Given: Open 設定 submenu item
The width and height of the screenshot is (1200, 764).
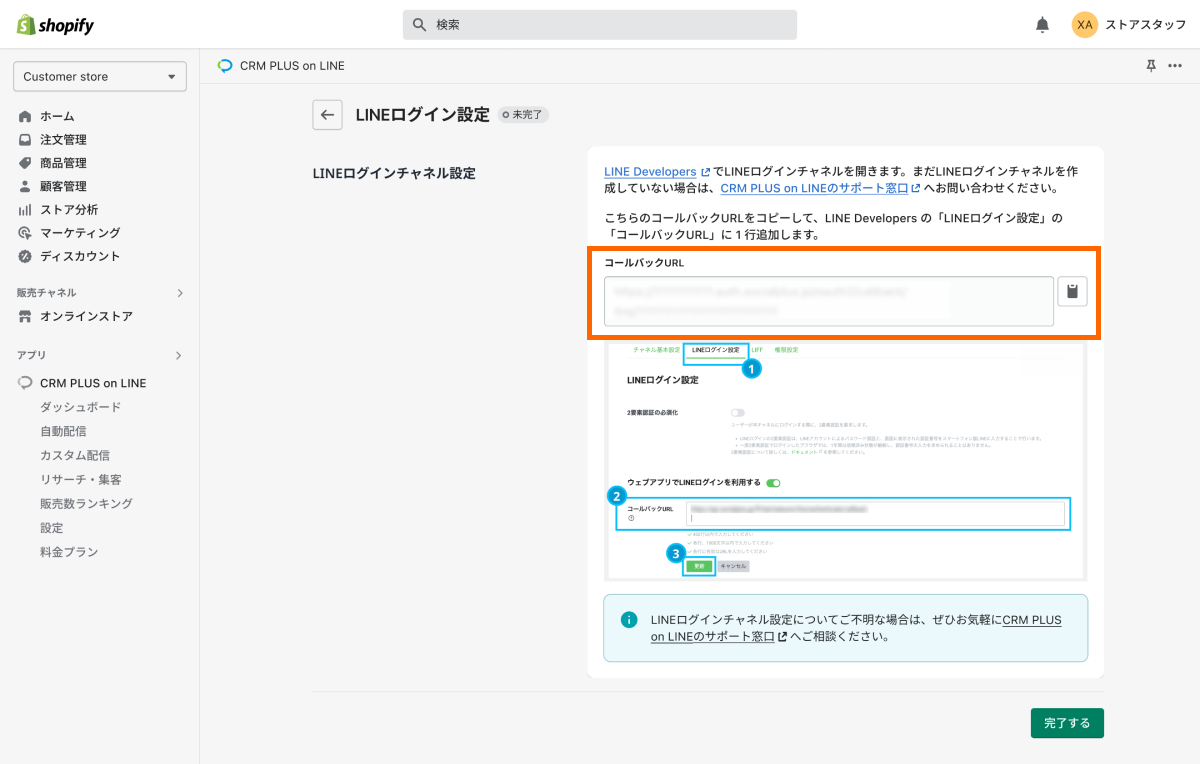Looking at the screenshot, I should pyautogui.click(x=52, y=527).
